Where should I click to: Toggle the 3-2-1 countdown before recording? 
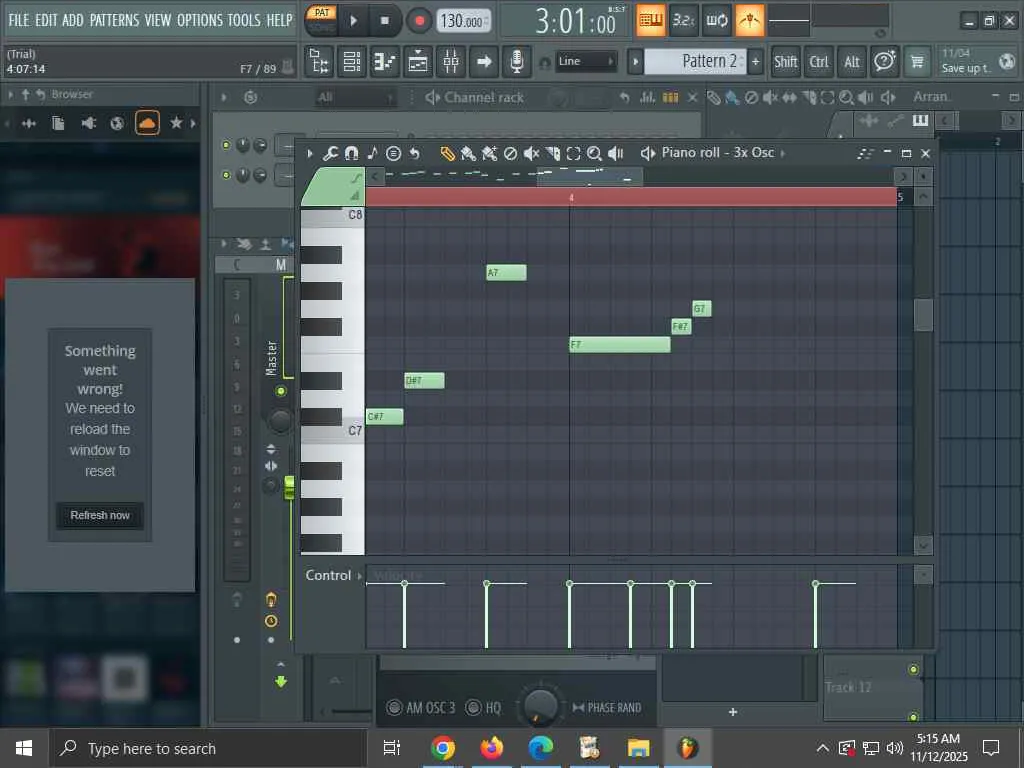pos(683,21)
